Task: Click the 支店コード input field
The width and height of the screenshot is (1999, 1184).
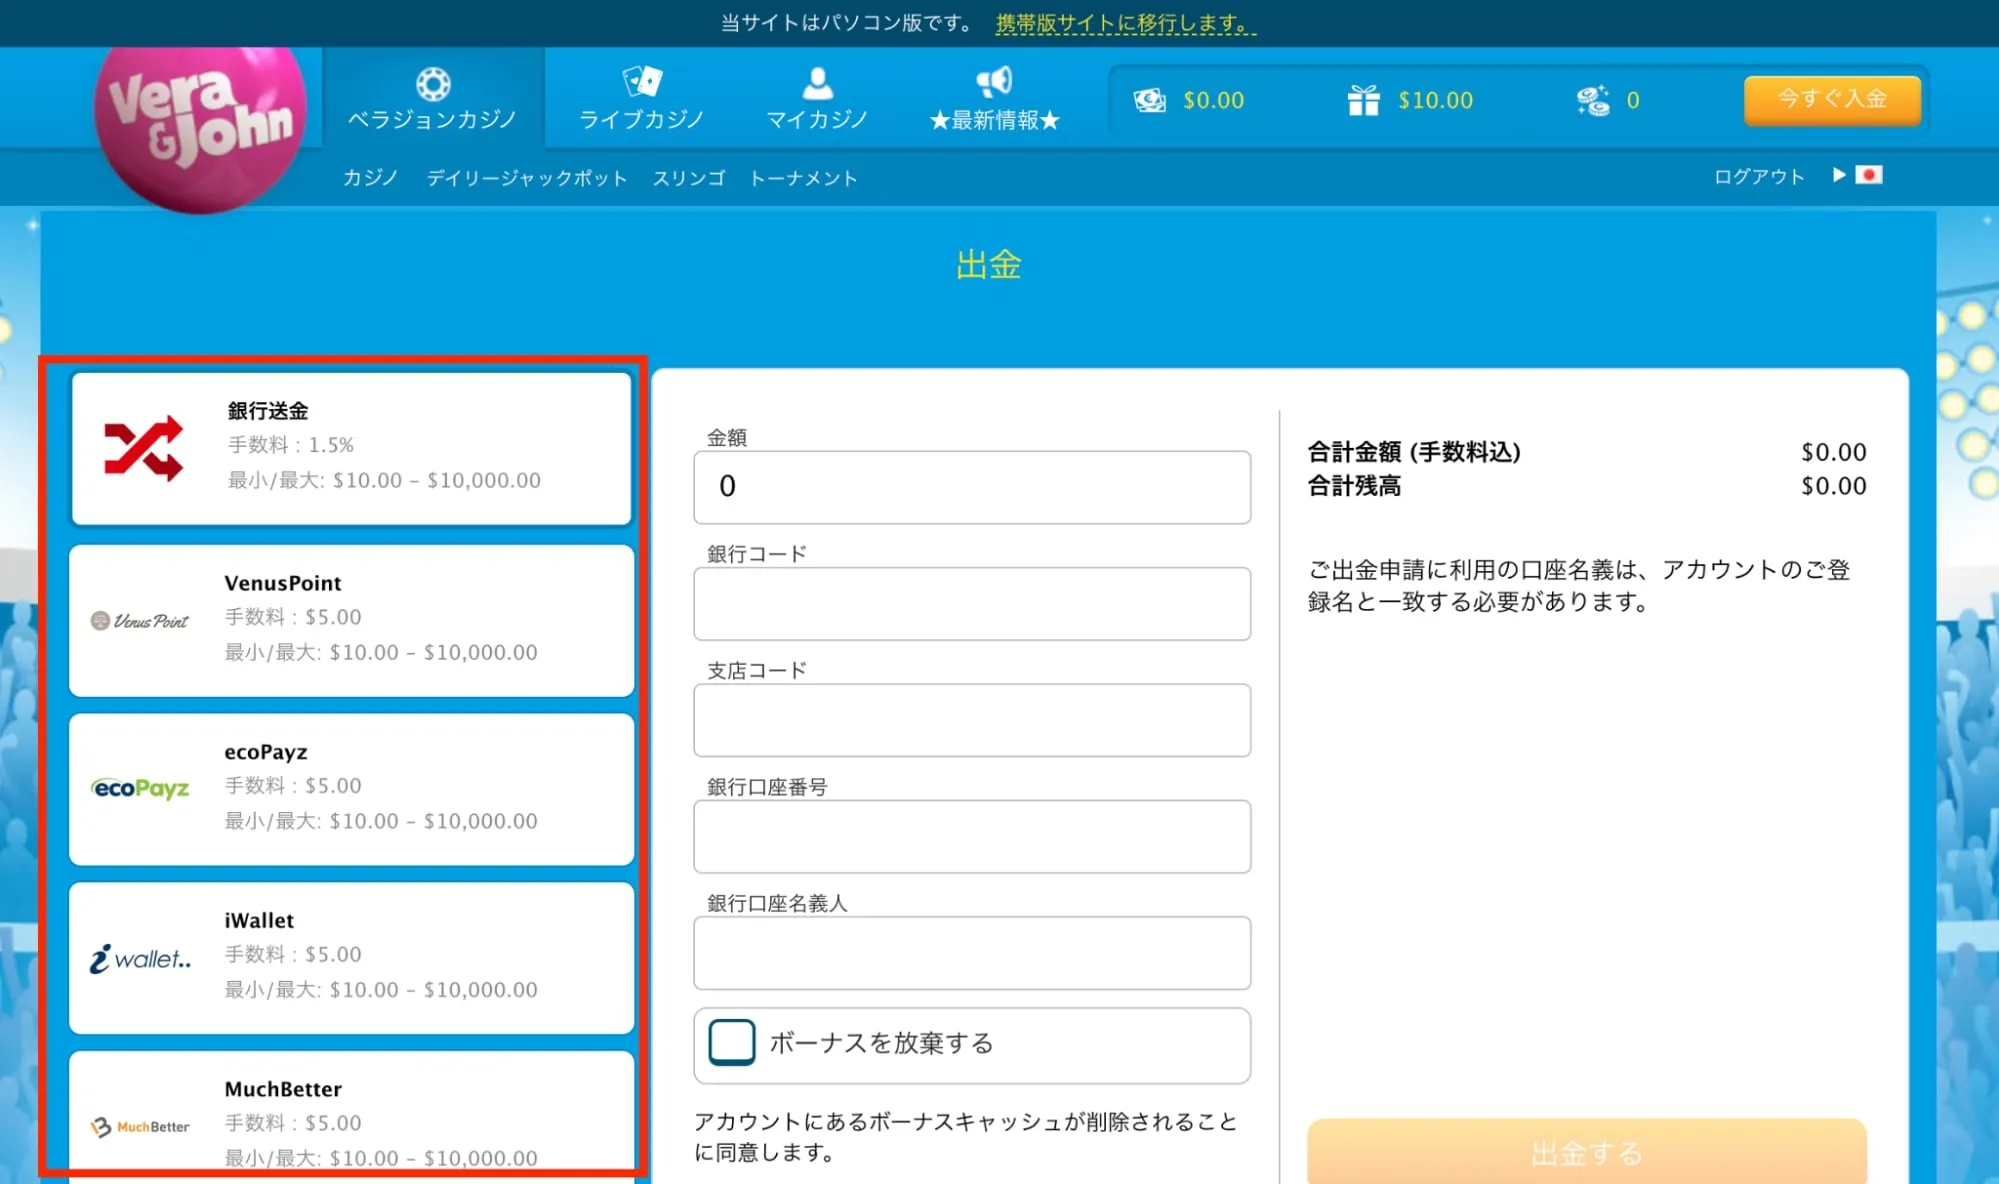Action: pos(972,720)
